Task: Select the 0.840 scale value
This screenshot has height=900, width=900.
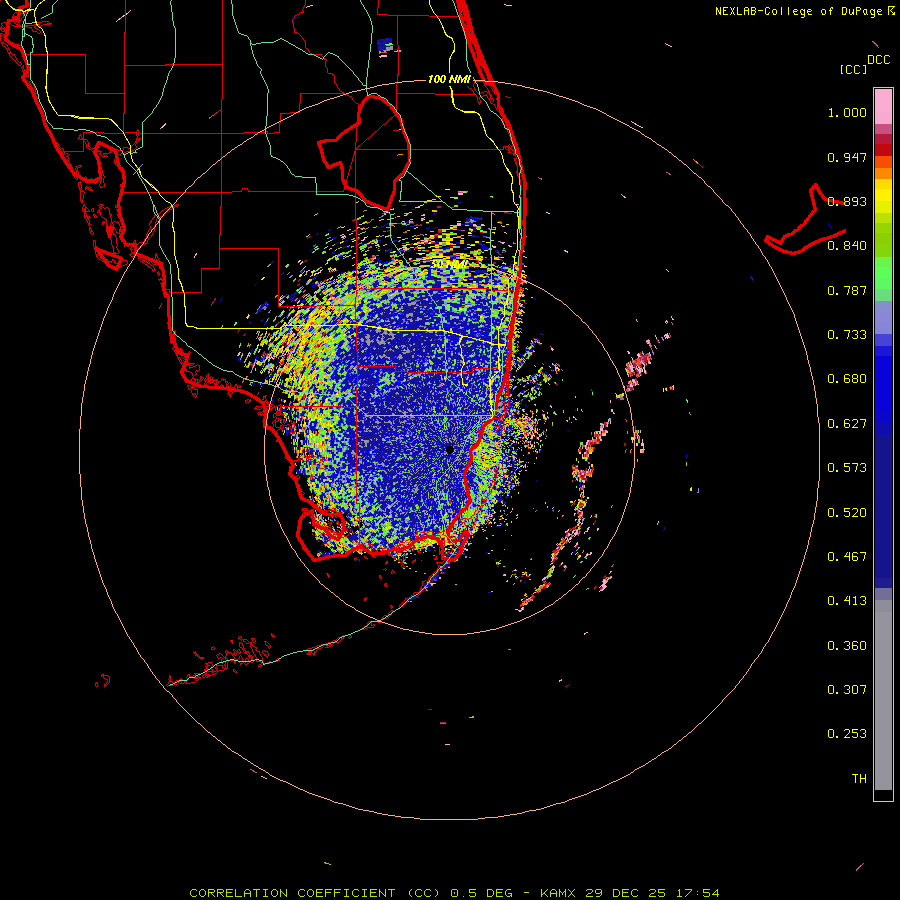Action: (847, 246)
